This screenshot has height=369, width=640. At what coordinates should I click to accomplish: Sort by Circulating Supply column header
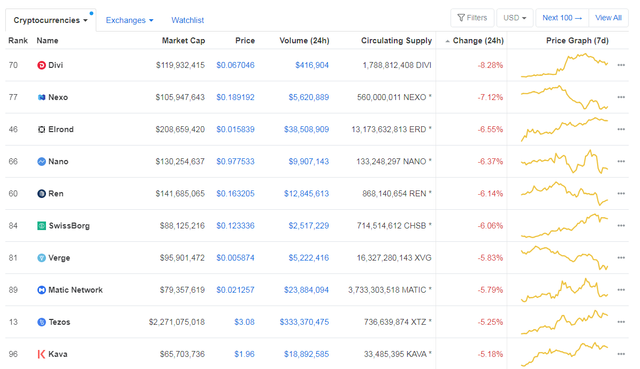click(x=396, y=40)
